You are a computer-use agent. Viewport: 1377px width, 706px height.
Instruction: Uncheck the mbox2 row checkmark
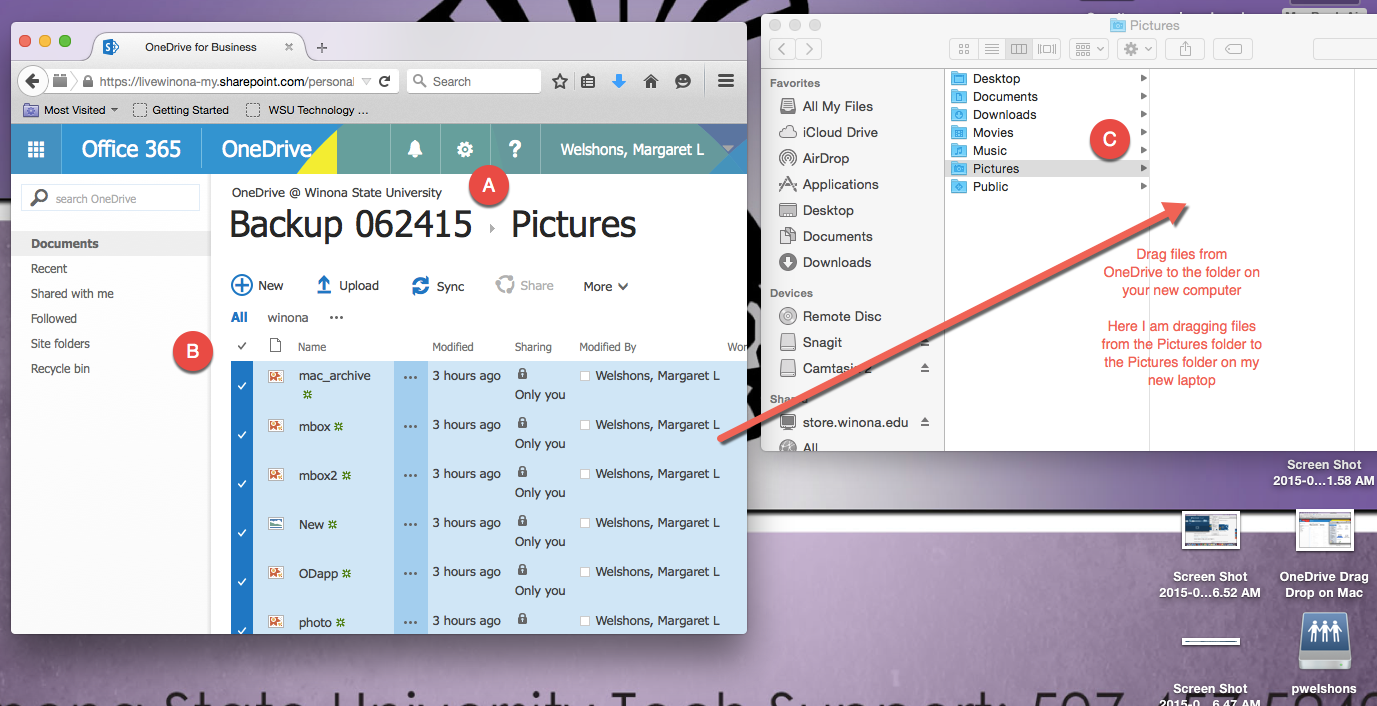(x=242, y=483)
